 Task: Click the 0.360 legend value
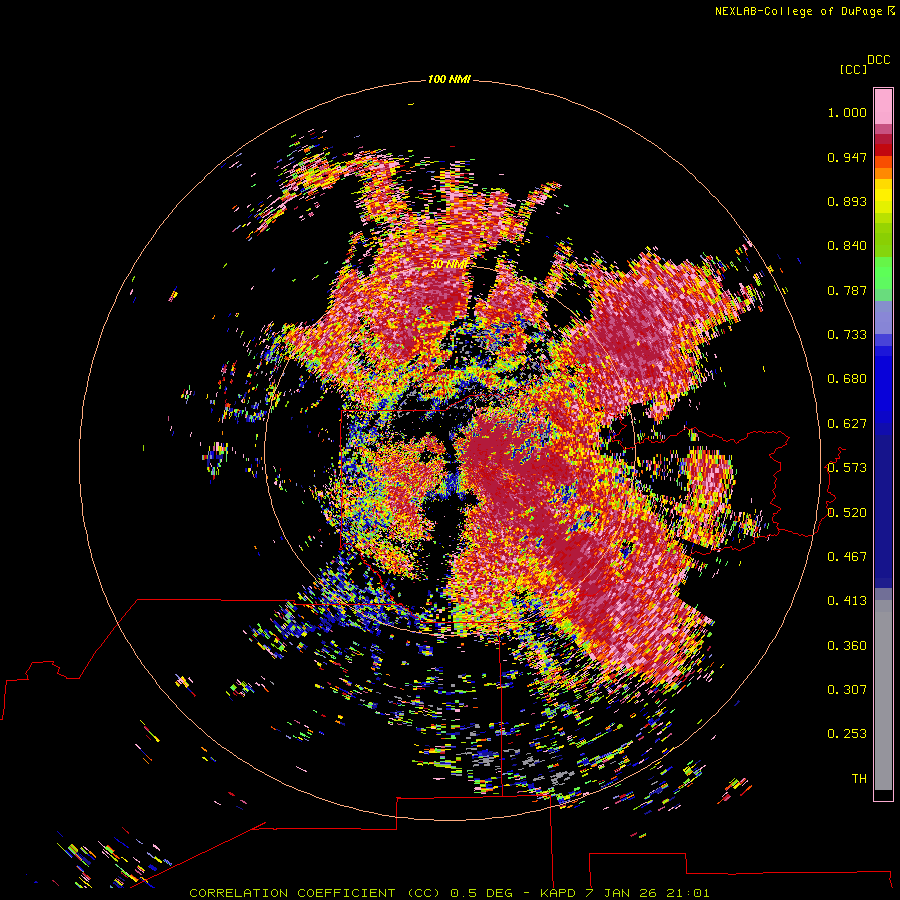(847, 646)
